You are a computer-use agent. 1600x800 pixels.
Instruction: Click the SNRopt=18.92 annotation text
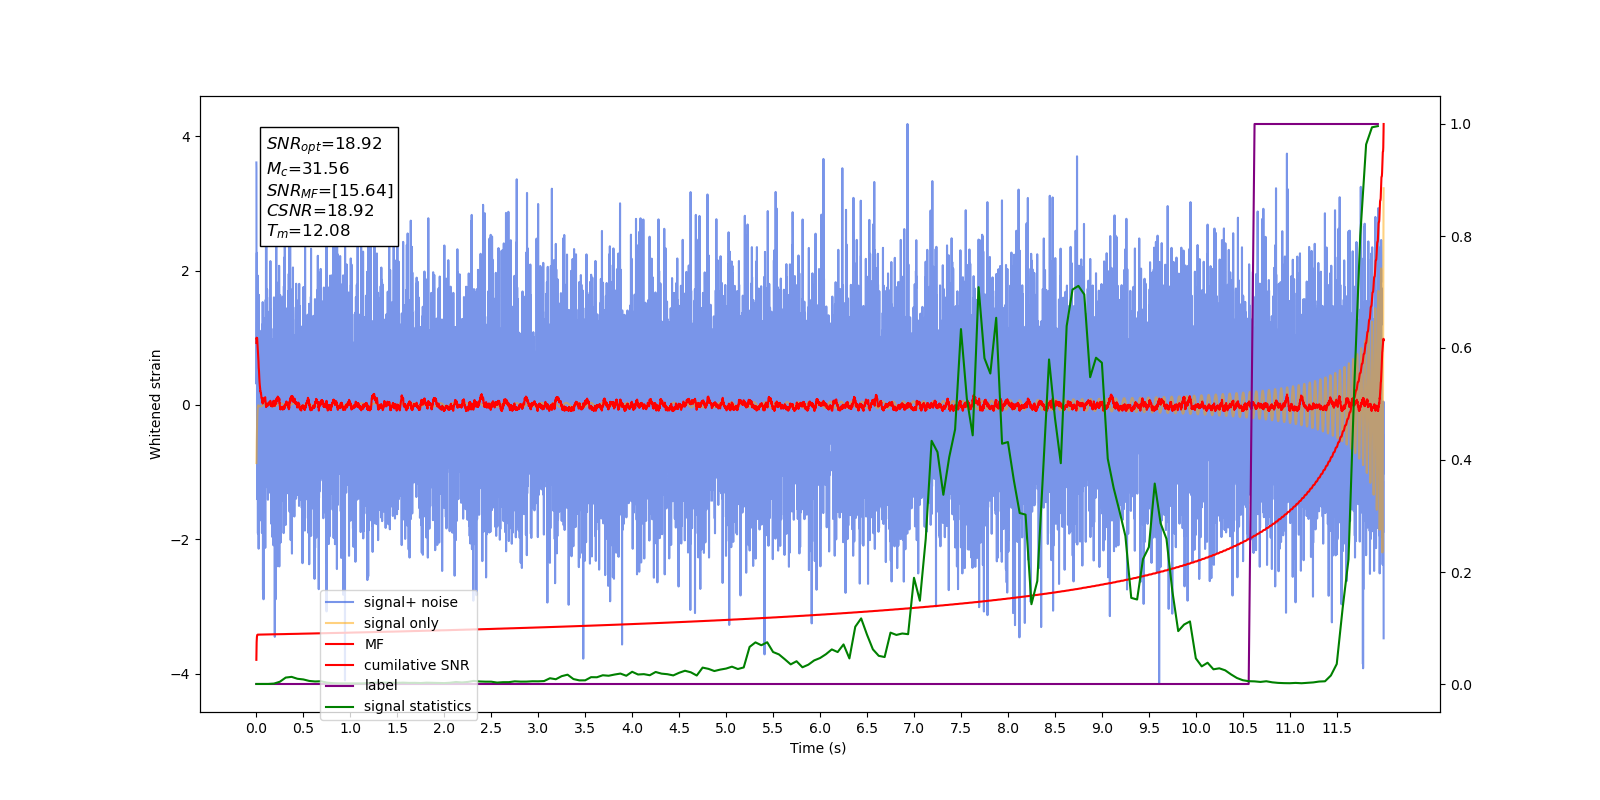coord(324,144)
